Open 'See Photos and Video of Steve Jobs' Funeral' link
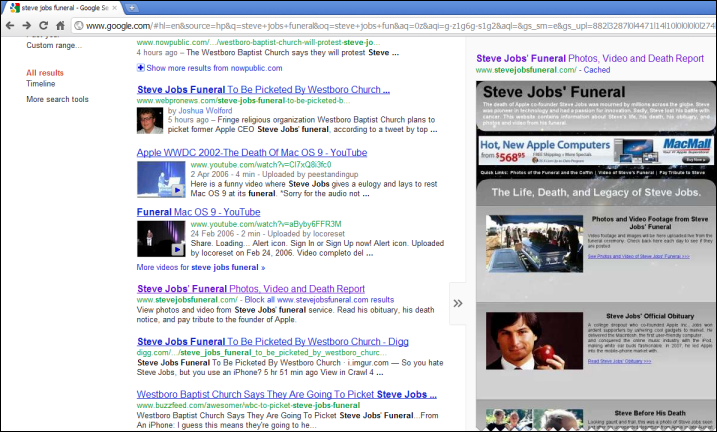Screen dimensions: 717x432 pyautogui.click(x=638, y=256)
